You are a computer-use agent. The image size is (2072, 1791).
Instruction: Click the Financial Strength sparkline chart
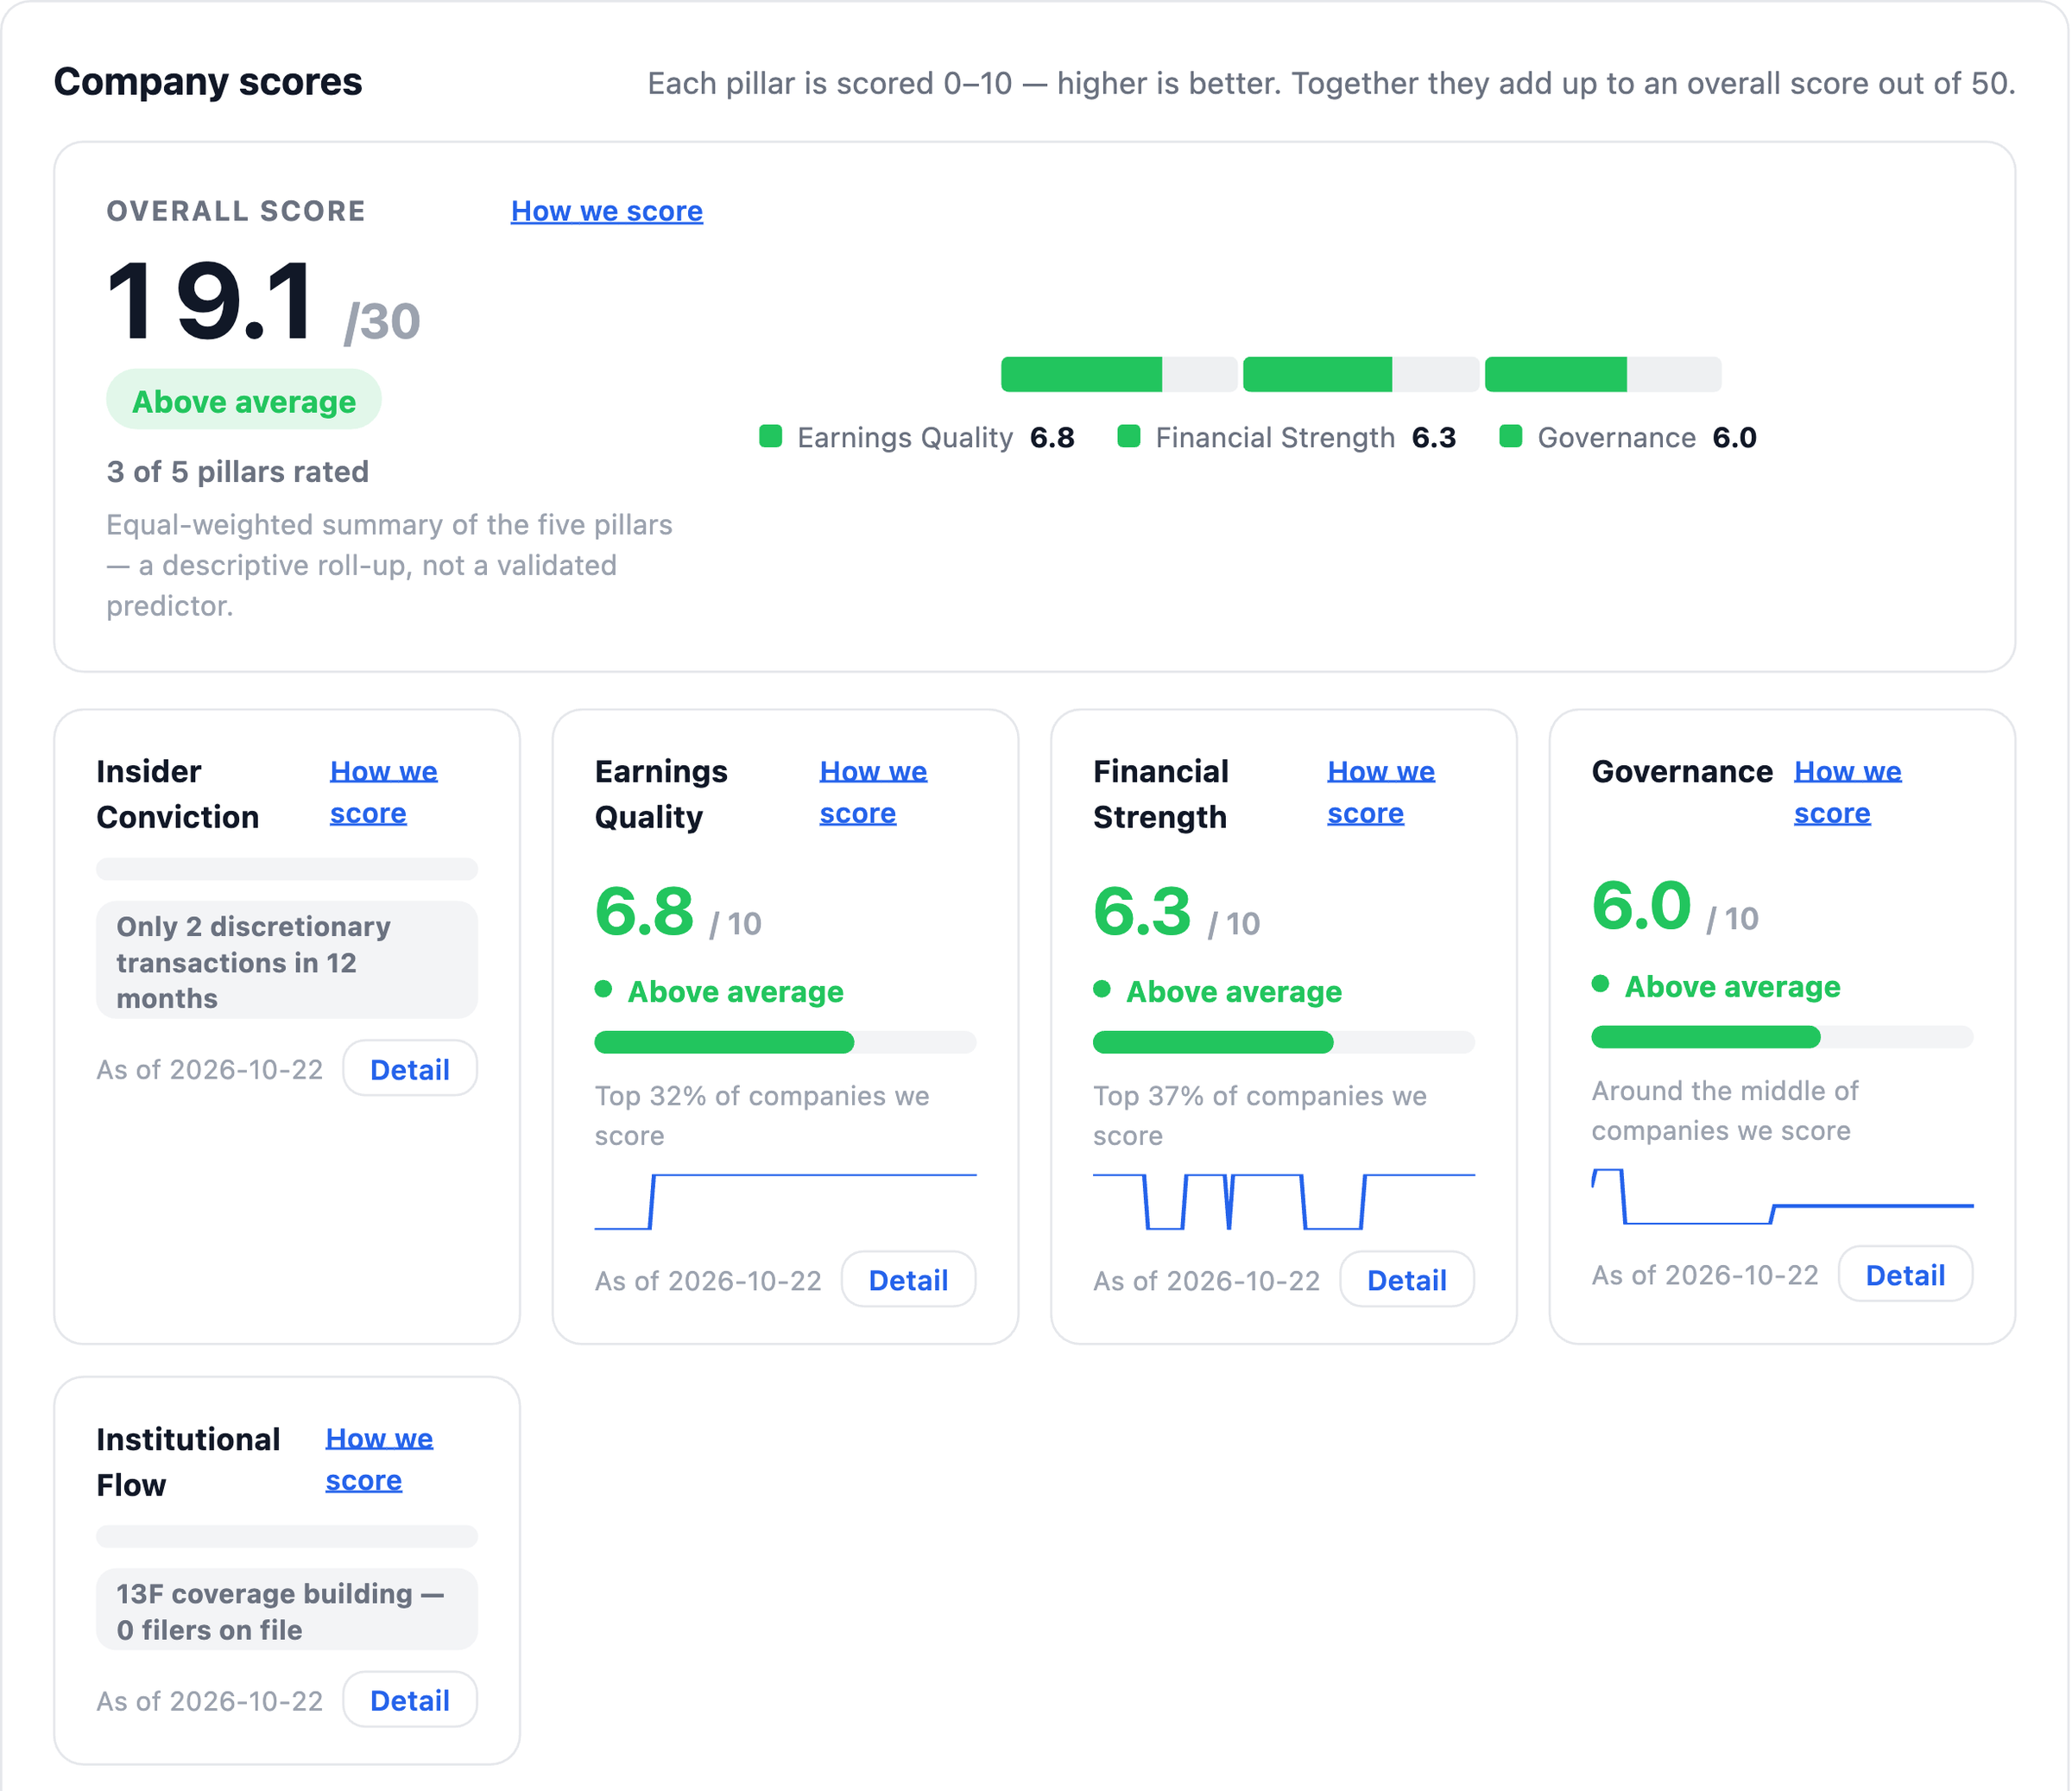click(1283, 1201)
